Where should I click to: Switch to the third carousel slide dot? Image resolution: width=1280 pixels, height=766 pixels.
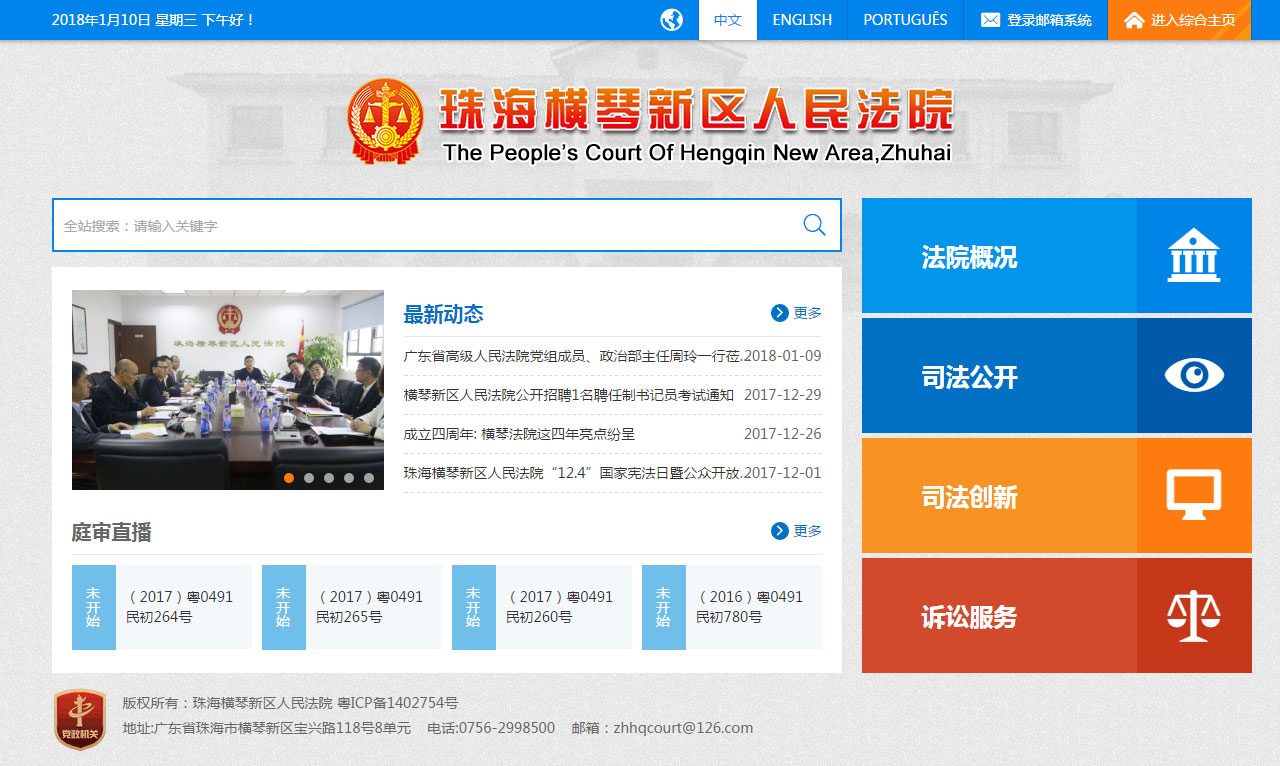[329, 478]
